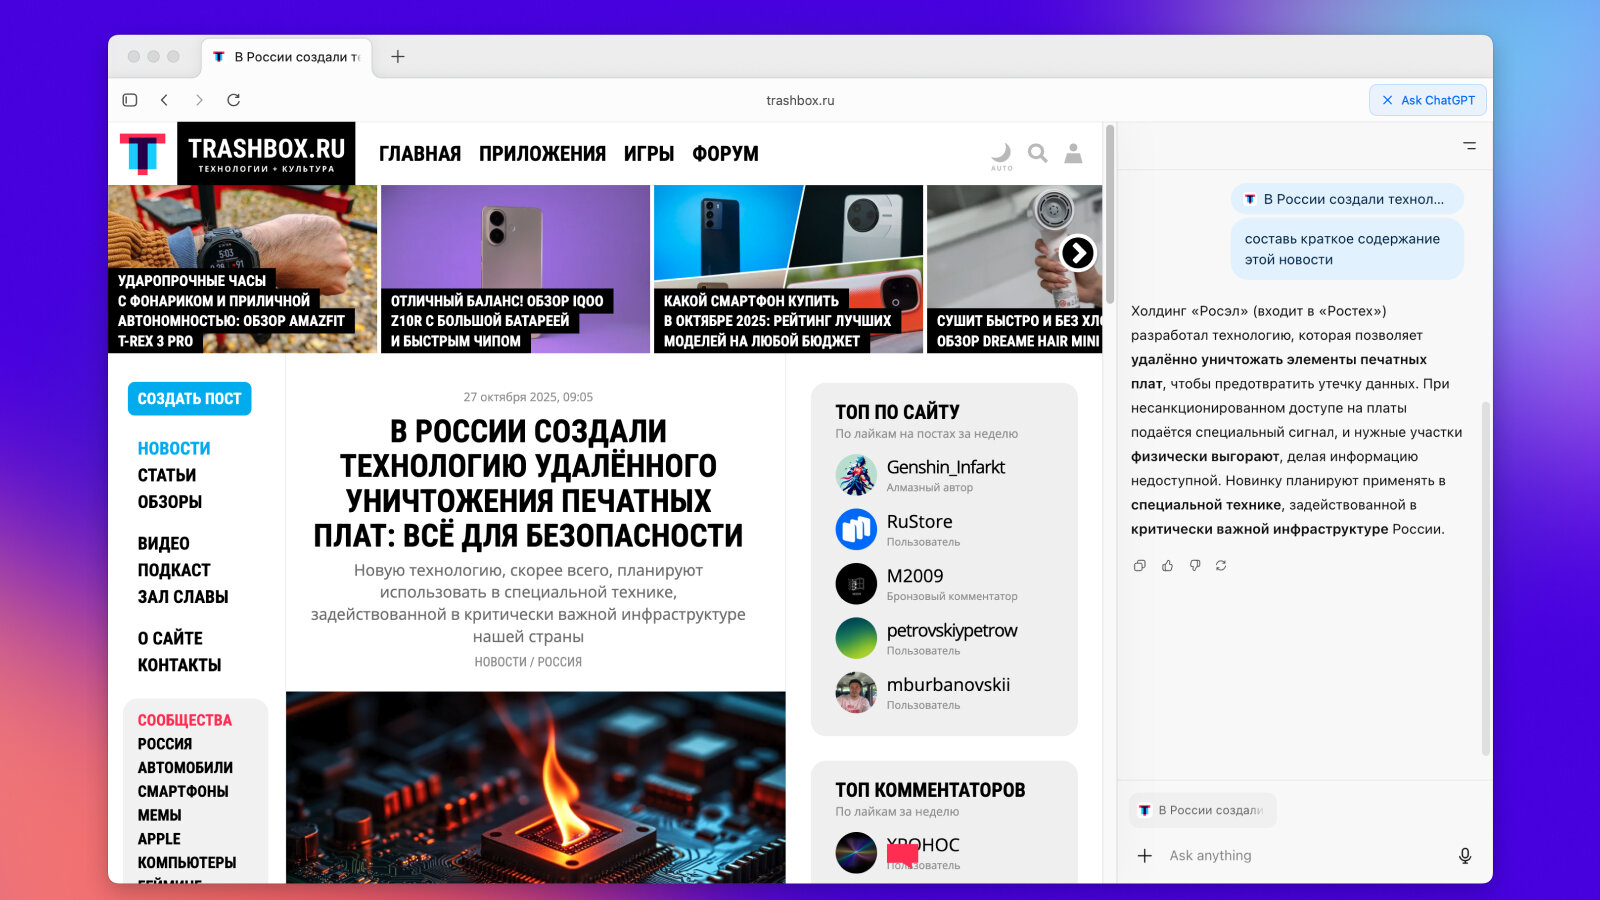Toggle the browser sidebar panel icon
Viewport: 1600px width, 900px height.
[x=130, y=100]
